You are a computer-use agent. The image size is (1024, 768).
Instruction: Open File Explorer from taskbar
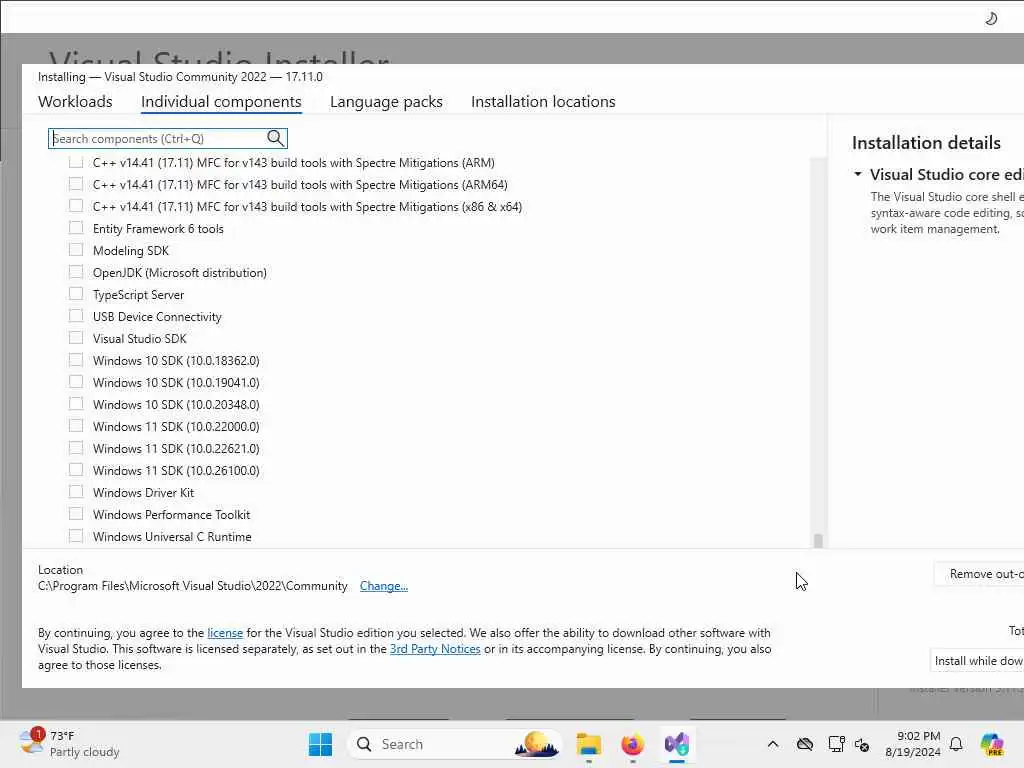pyautogui.click(x=588, y=744)
